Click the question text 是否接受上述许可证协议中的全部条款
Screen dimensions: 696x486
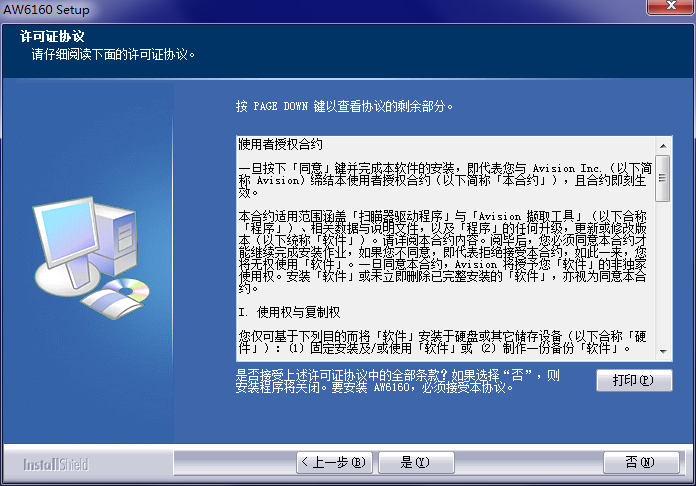(340, 375)
